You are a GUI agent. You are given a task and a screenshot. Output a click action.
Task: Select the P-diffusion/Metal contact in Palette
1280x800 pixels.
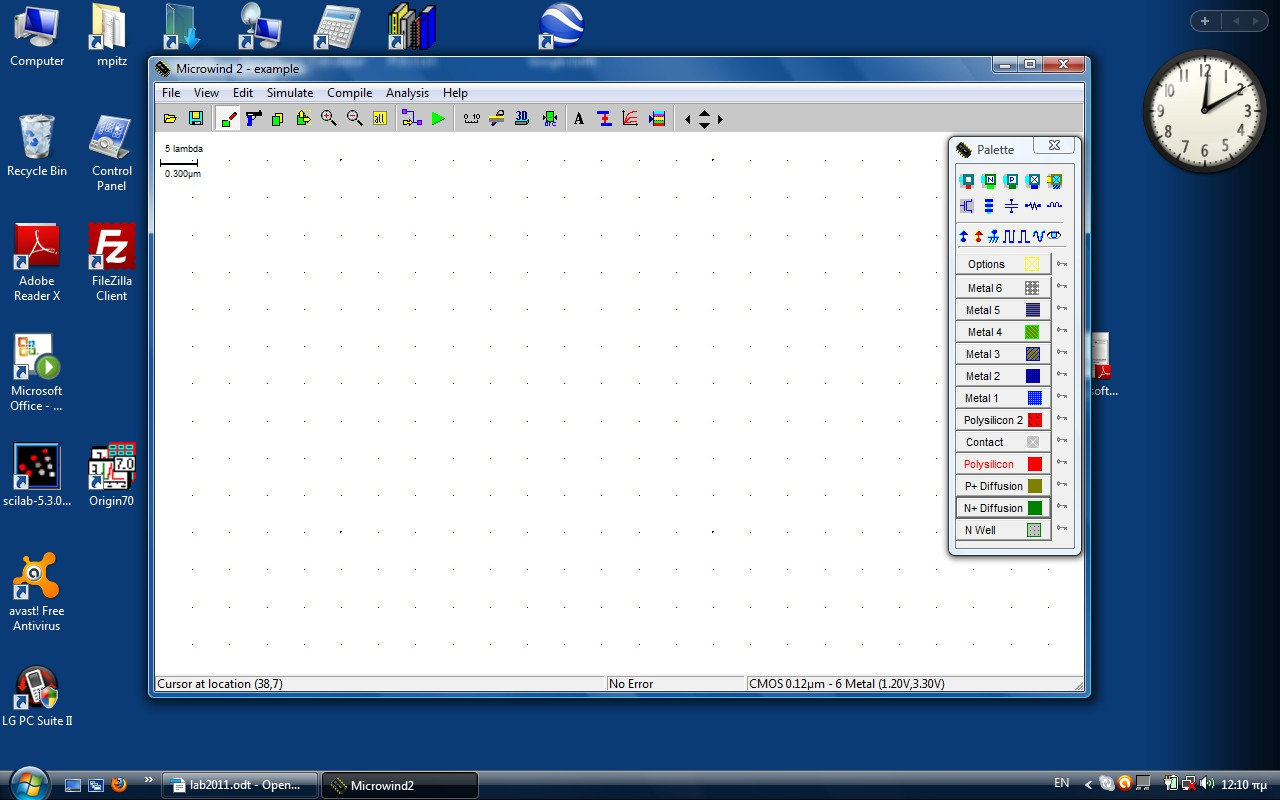coord(1011,181)
